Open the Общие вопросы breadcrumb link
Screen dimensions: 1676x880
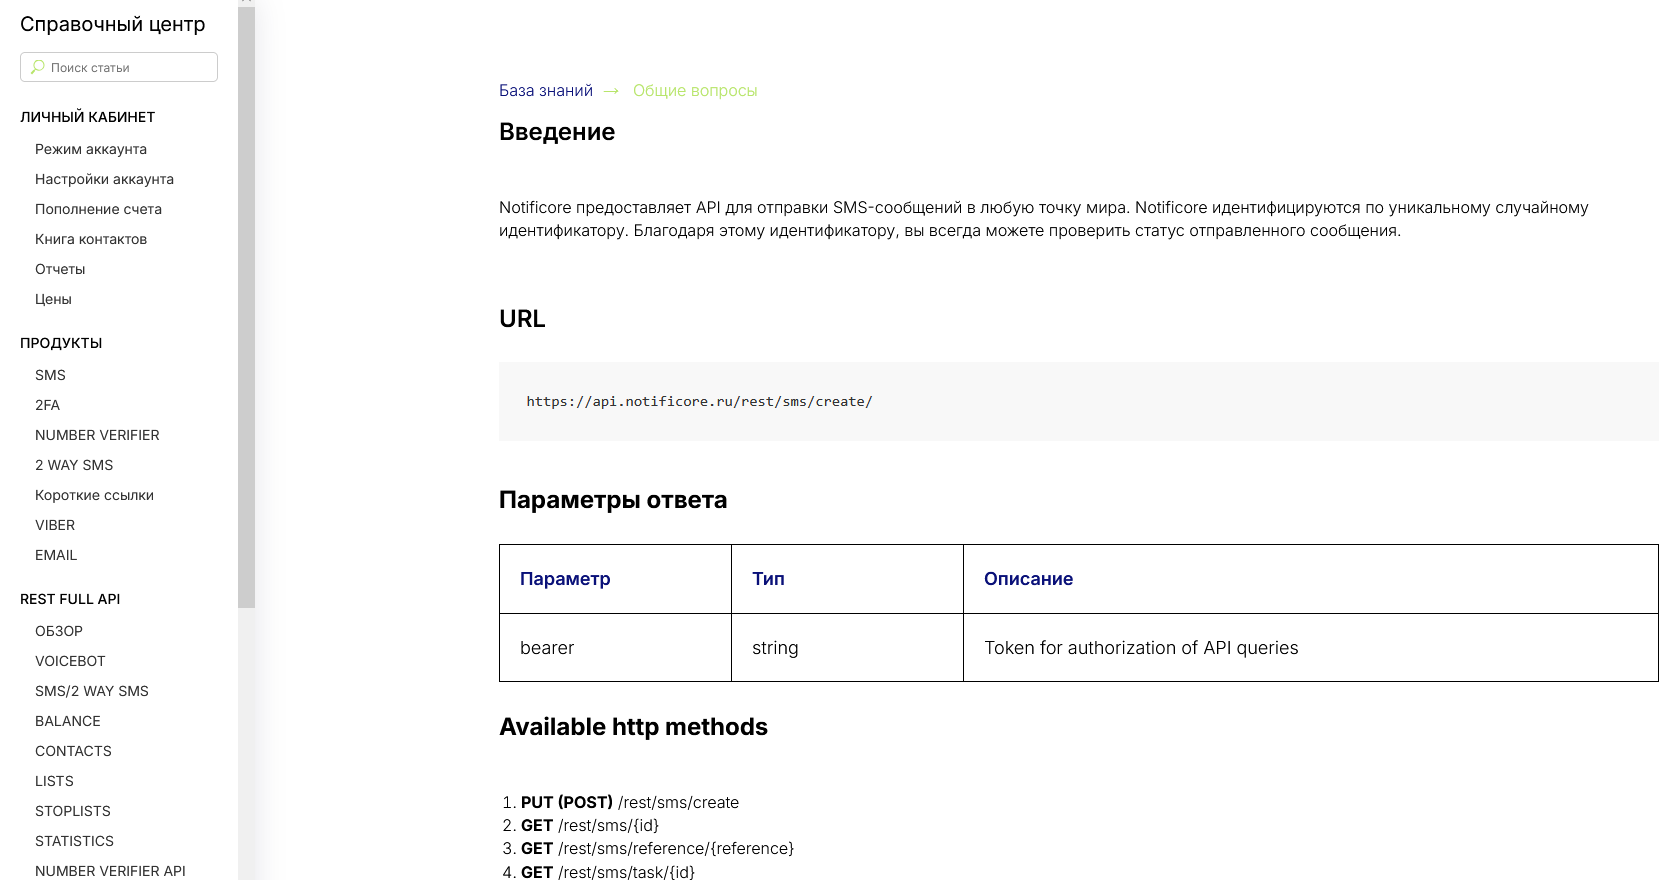tap(695, 91)
